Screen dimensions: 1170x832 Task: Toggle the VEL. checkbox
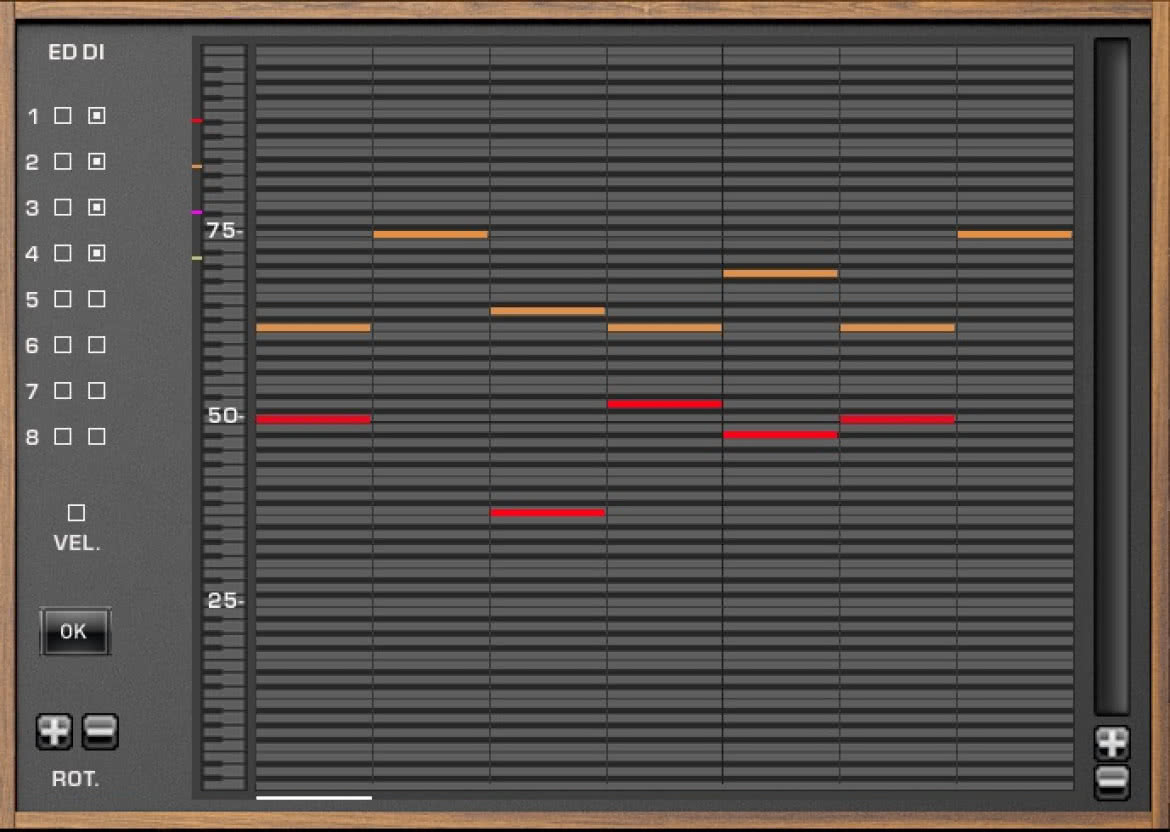(76, 513)
